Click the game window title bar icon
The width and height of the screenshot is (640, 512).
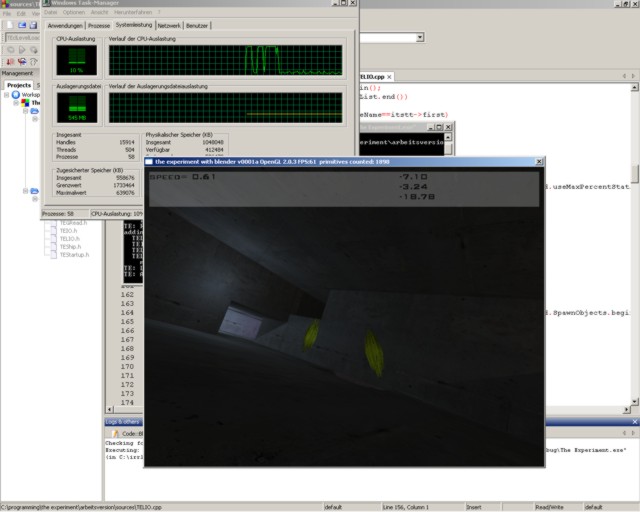pos(148,161)
